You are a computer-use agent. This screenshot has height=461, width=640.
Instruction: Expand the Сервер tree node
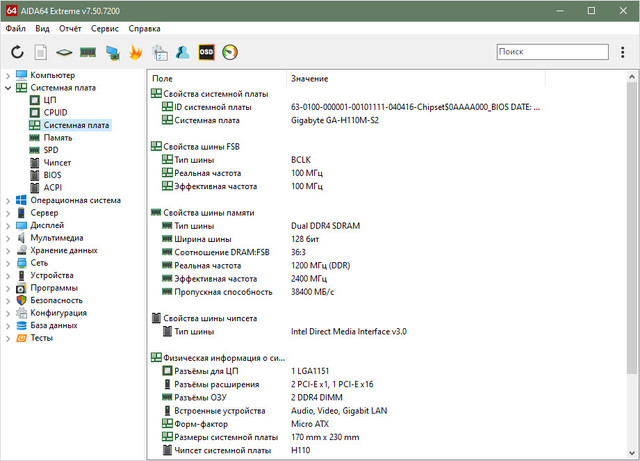click(8, 213)
